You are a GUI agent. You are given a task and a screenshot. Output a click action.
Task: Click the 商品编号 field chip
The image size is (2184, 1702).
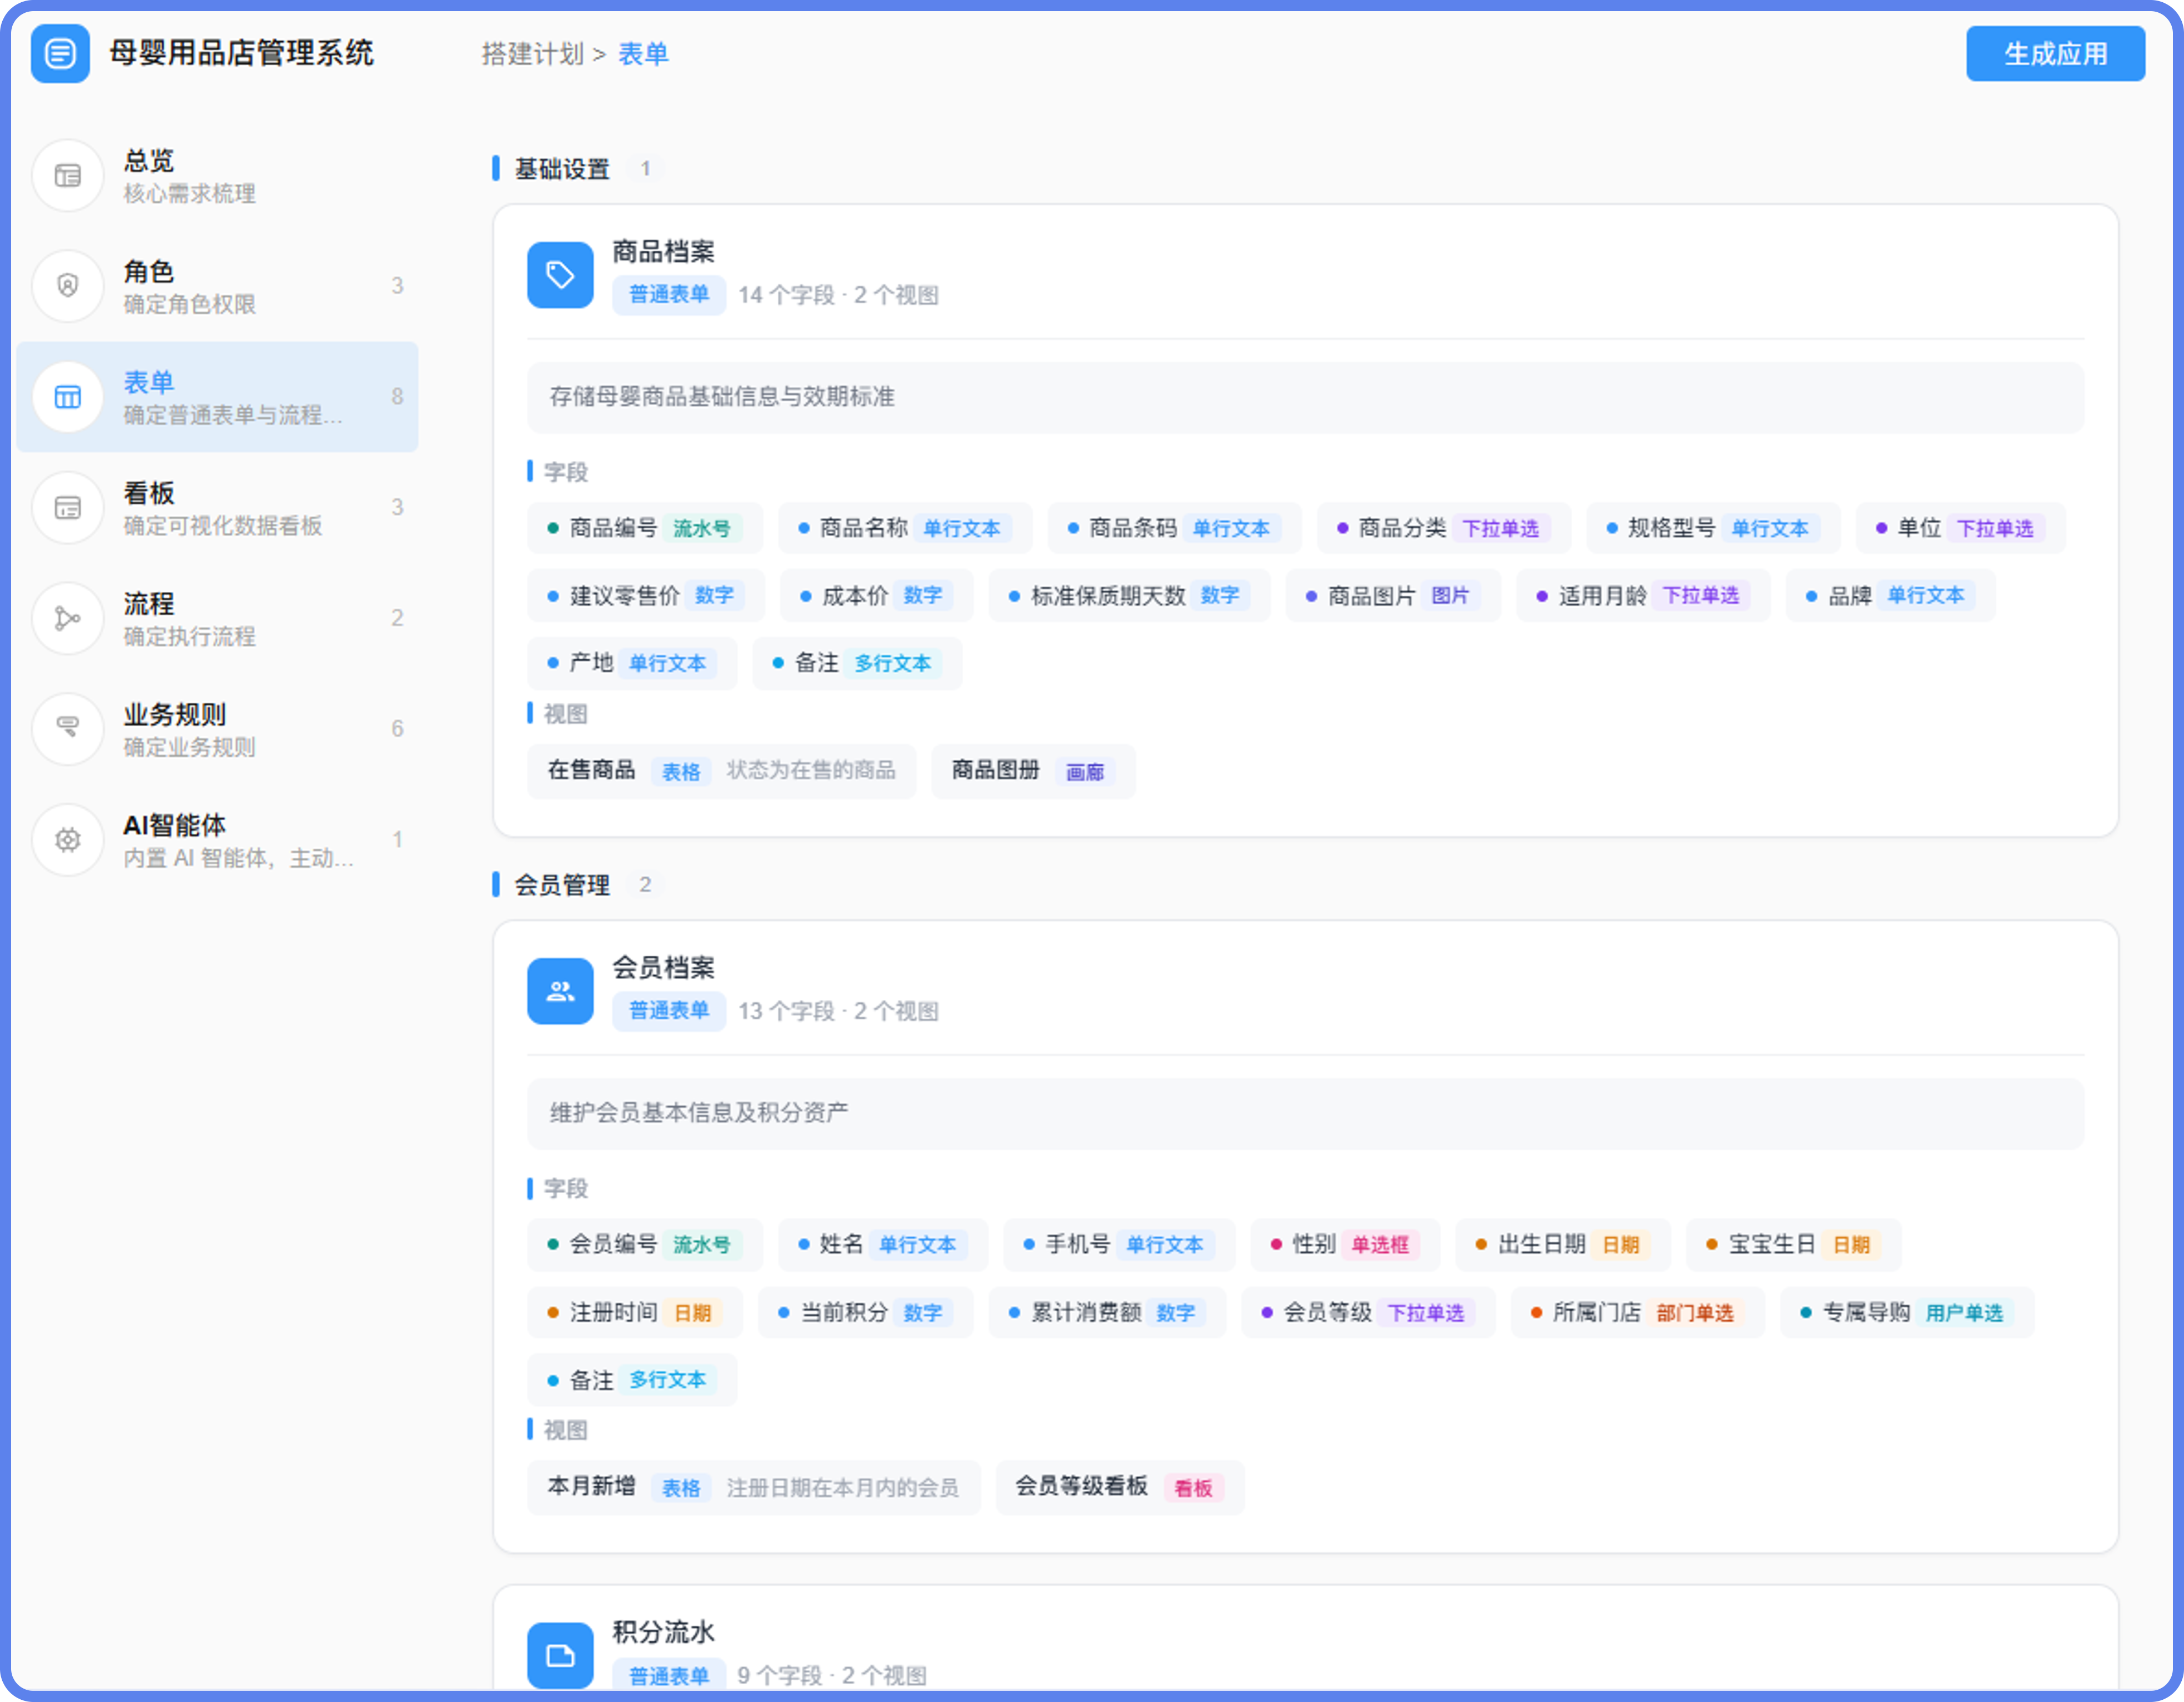click(645, 528)
